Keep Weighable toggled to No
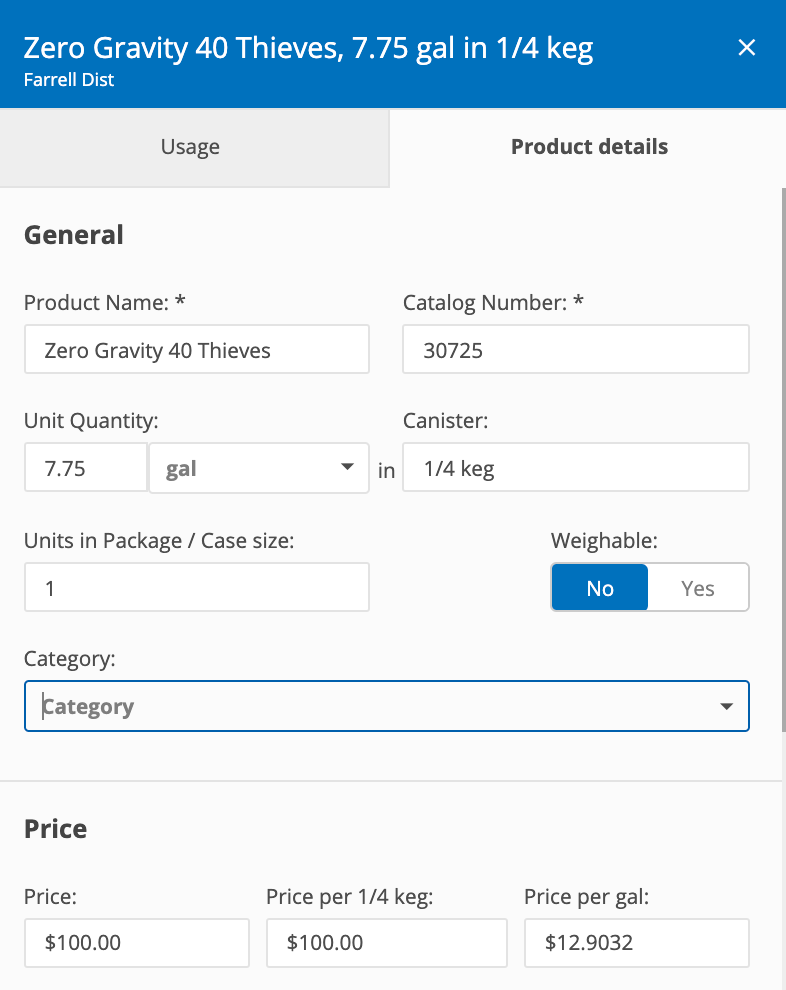 pyautogui.click(x=599, y=587)
